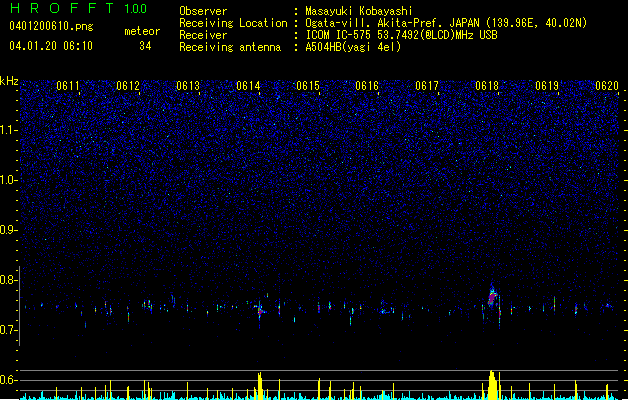The image size is (629, 400).
Task: Click the 0617 time marker
Action: coord(427,86)
